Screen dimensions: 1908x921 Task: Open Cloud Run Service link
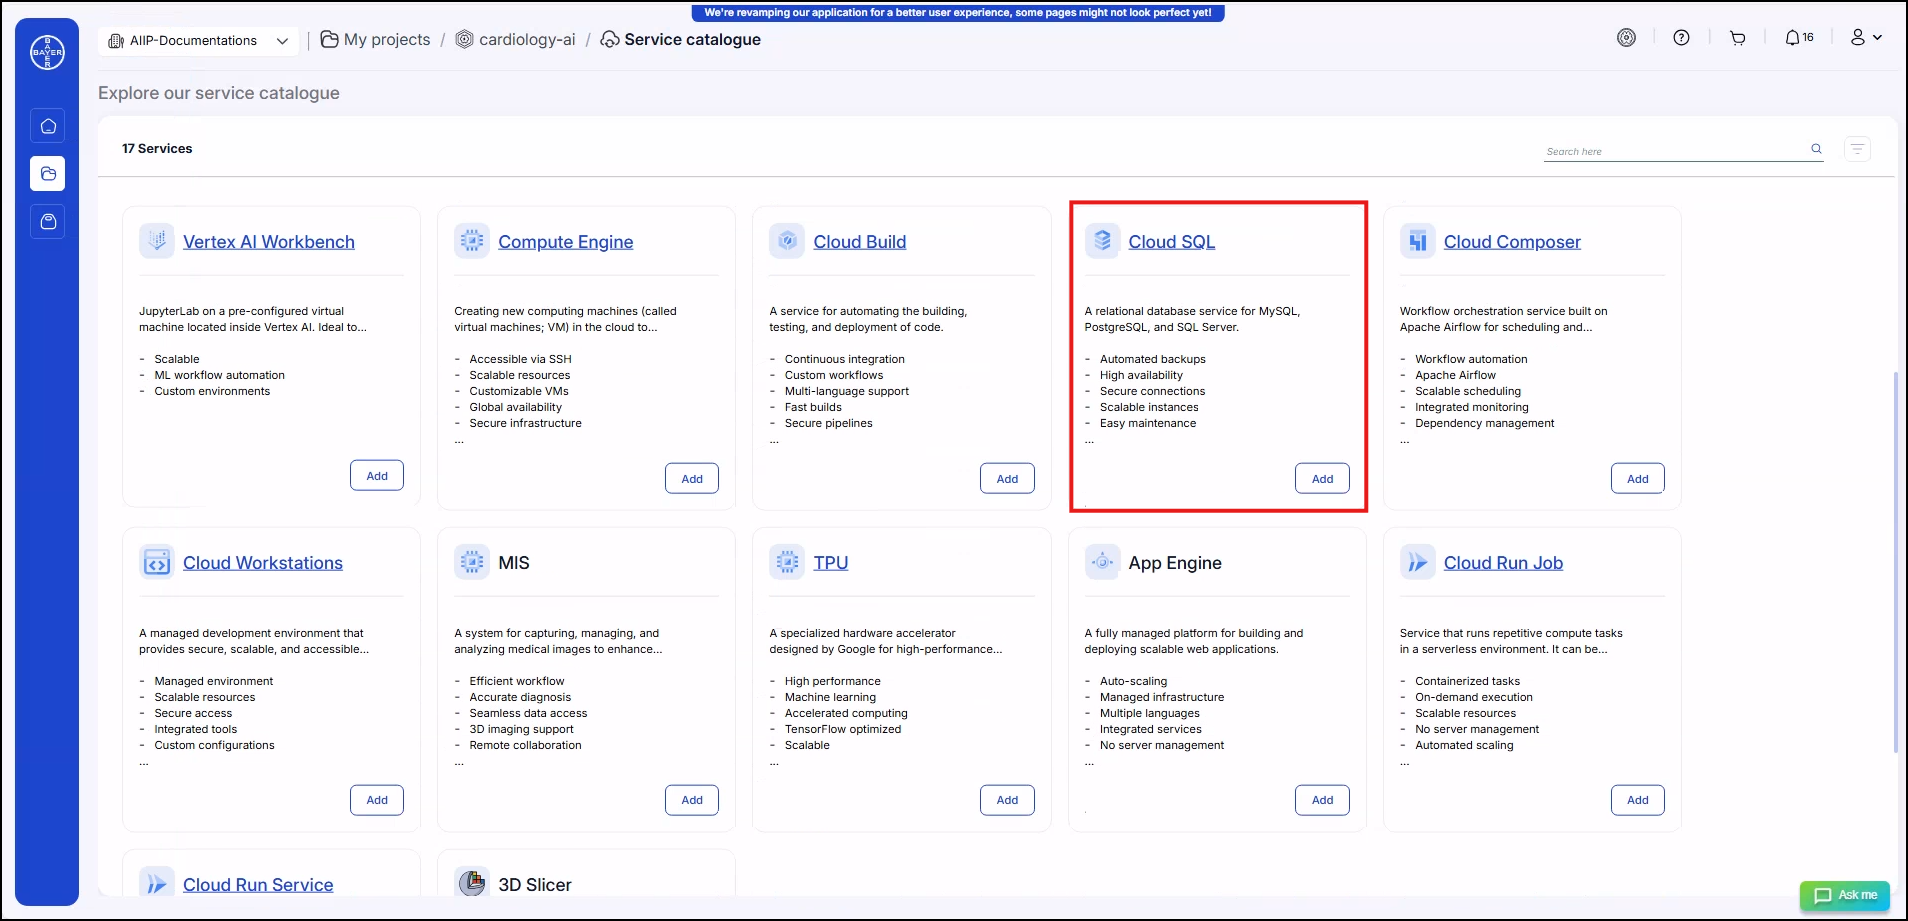pyautogui.click(x=258, y=885)
